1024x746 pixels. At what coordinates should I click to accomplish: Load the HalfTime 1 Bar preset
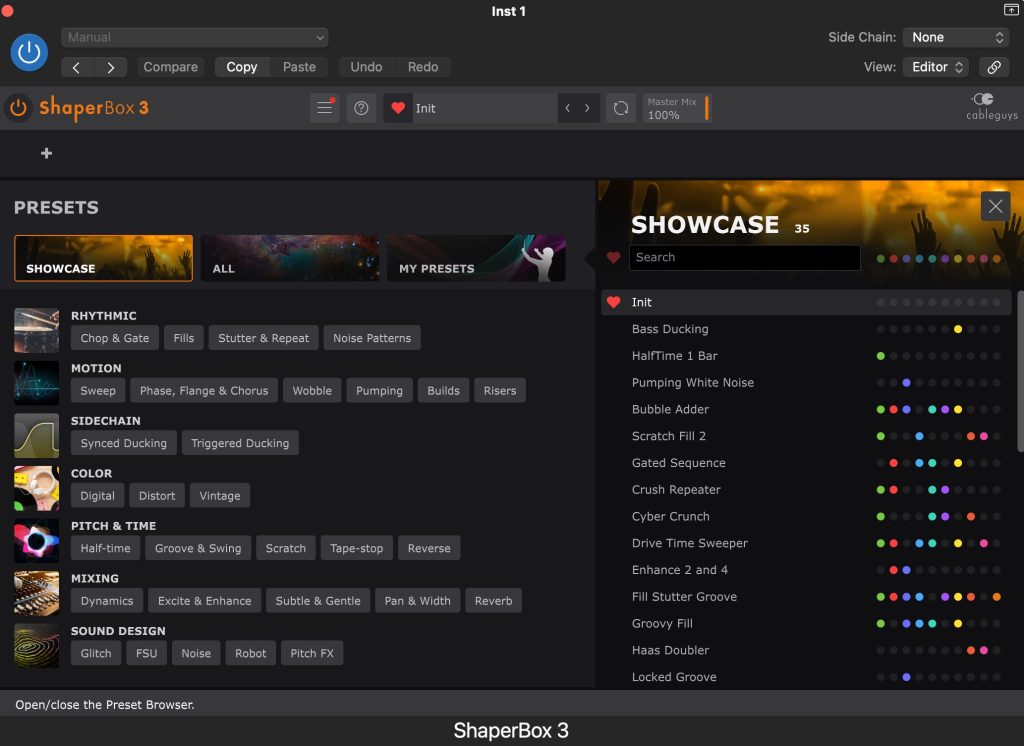pos(806,356)
